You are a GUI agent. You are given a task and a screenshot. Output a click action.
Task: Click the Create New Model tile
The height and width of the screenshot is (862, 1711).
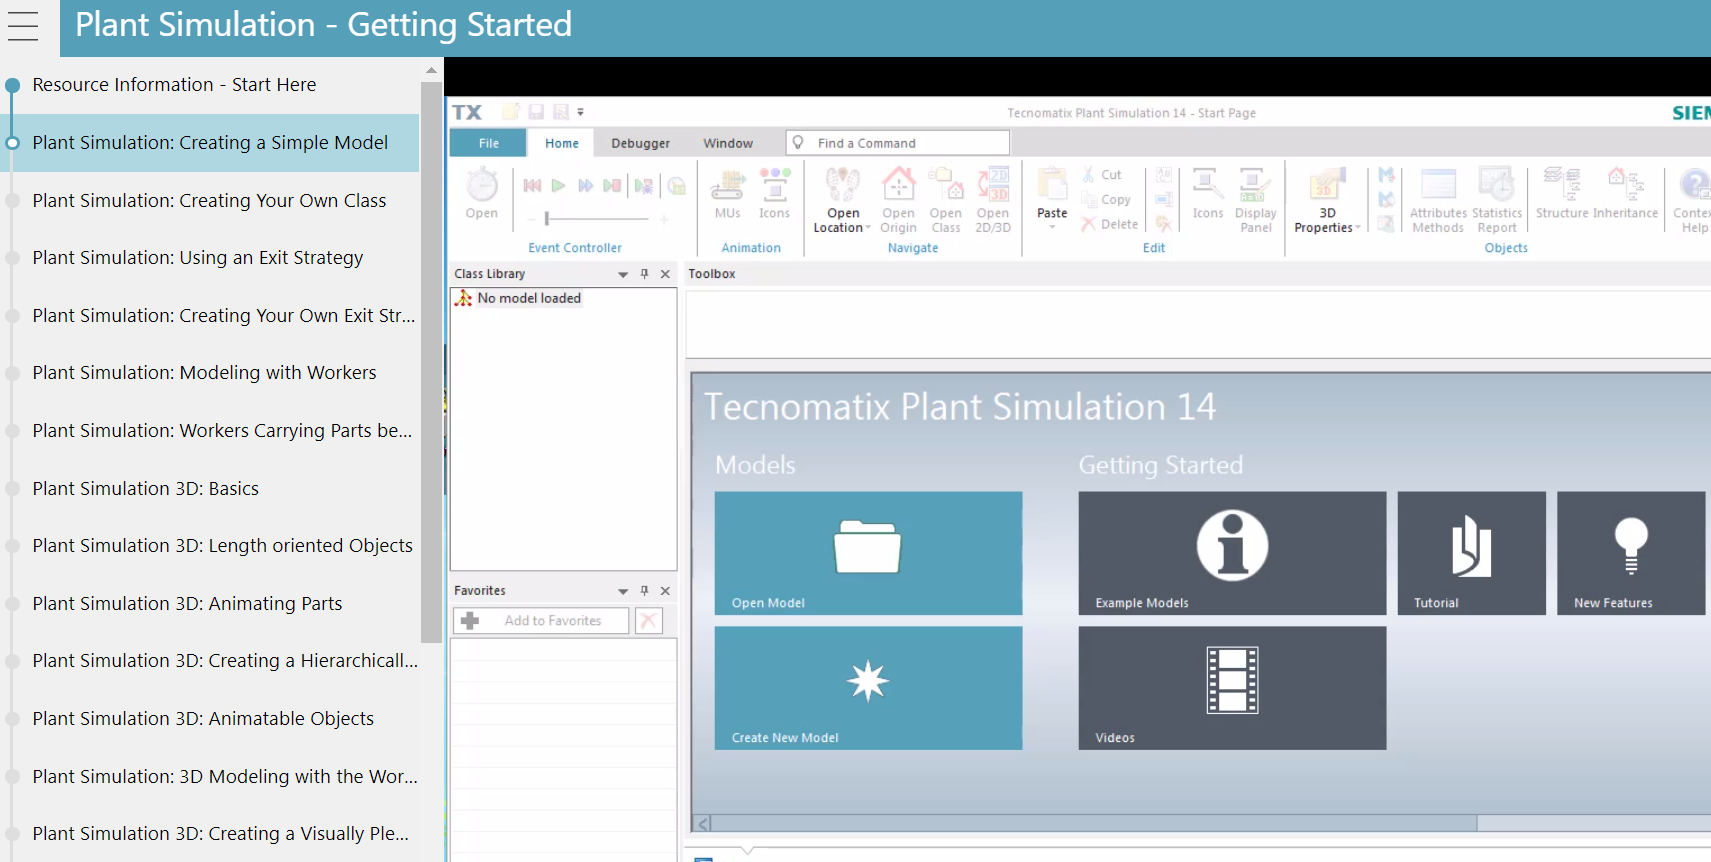coord(868,688)
